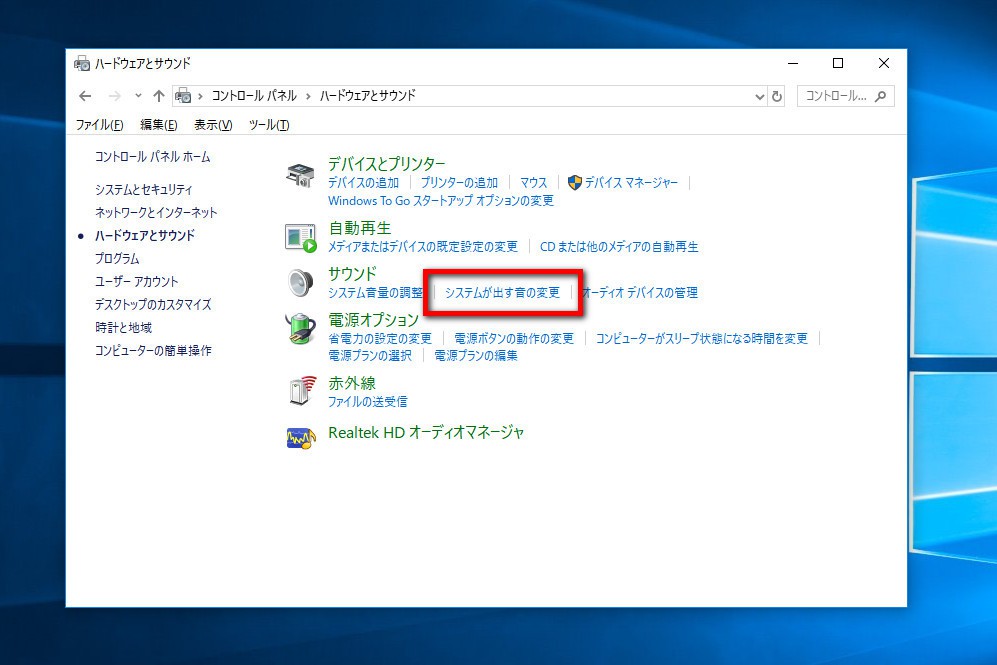Click the Power Options battery icon
The width and height of the screenshot is (997, 665).
click(300, 330)
